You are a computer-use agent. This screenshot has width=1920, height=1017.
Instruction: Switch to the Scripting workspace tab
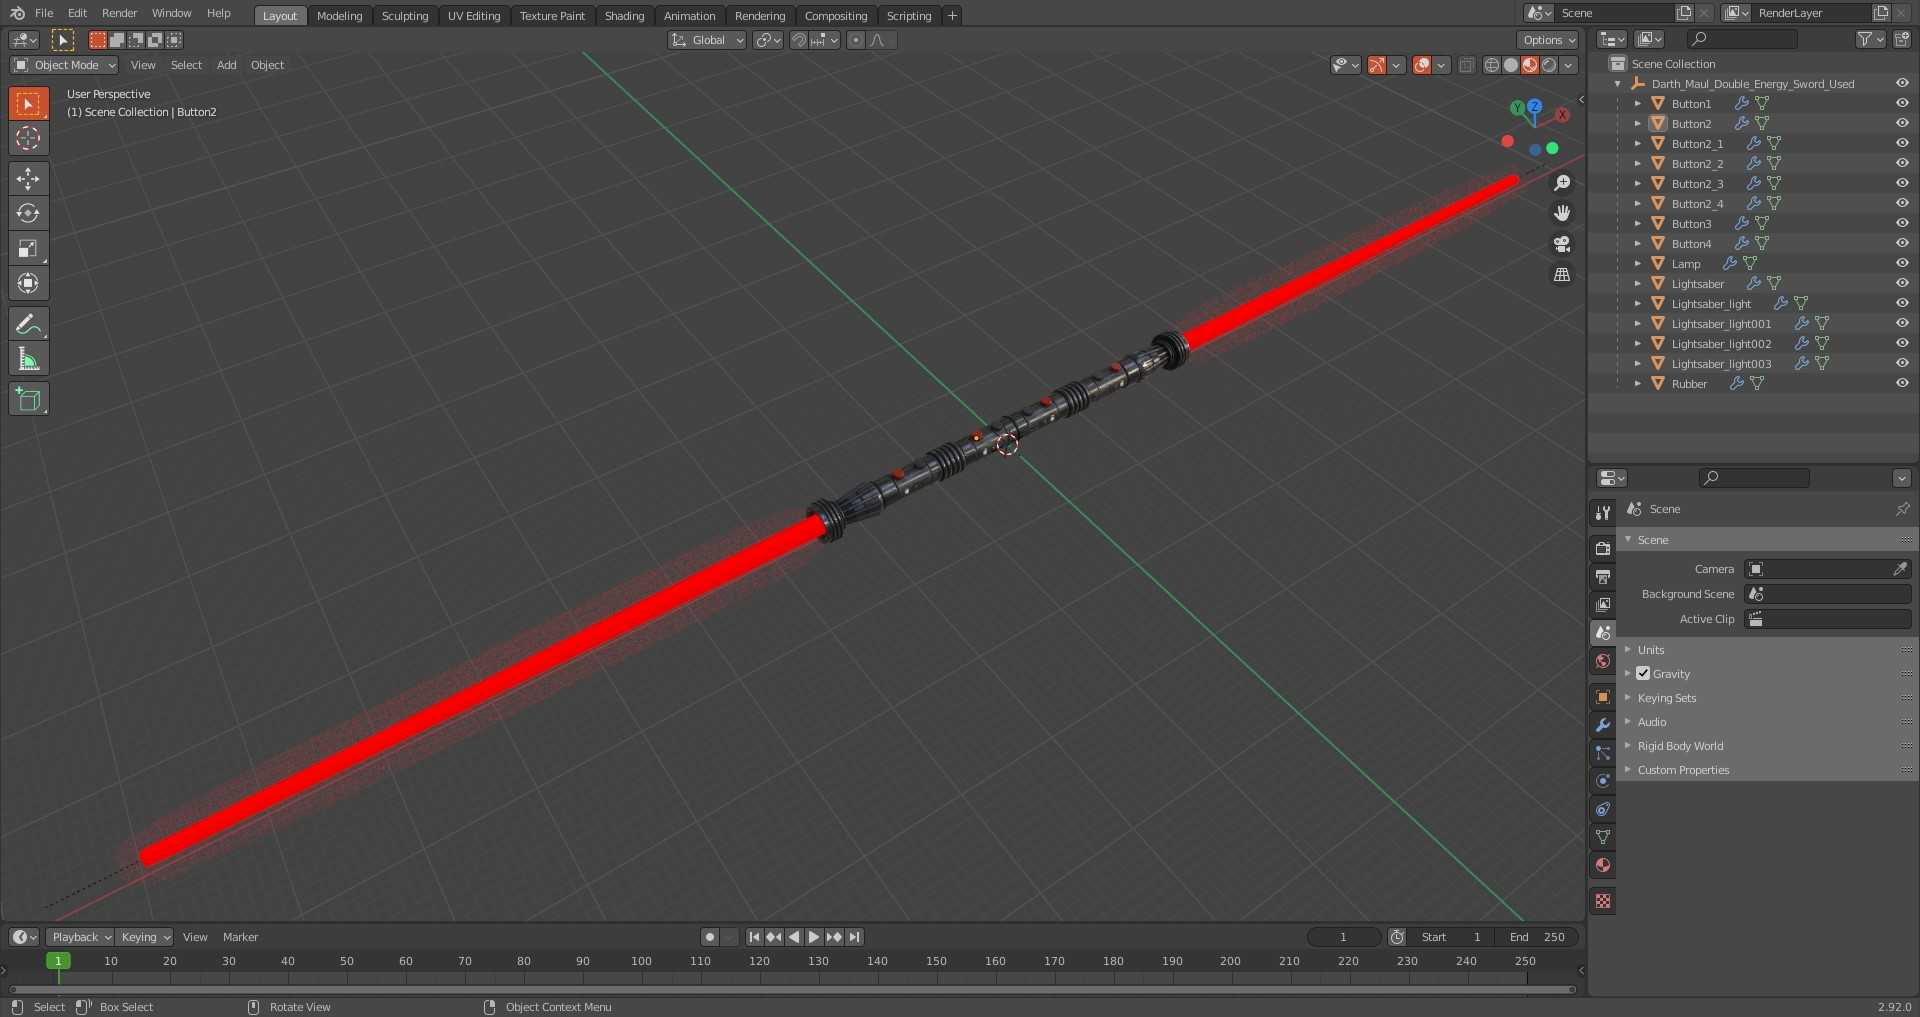[908, 16]
